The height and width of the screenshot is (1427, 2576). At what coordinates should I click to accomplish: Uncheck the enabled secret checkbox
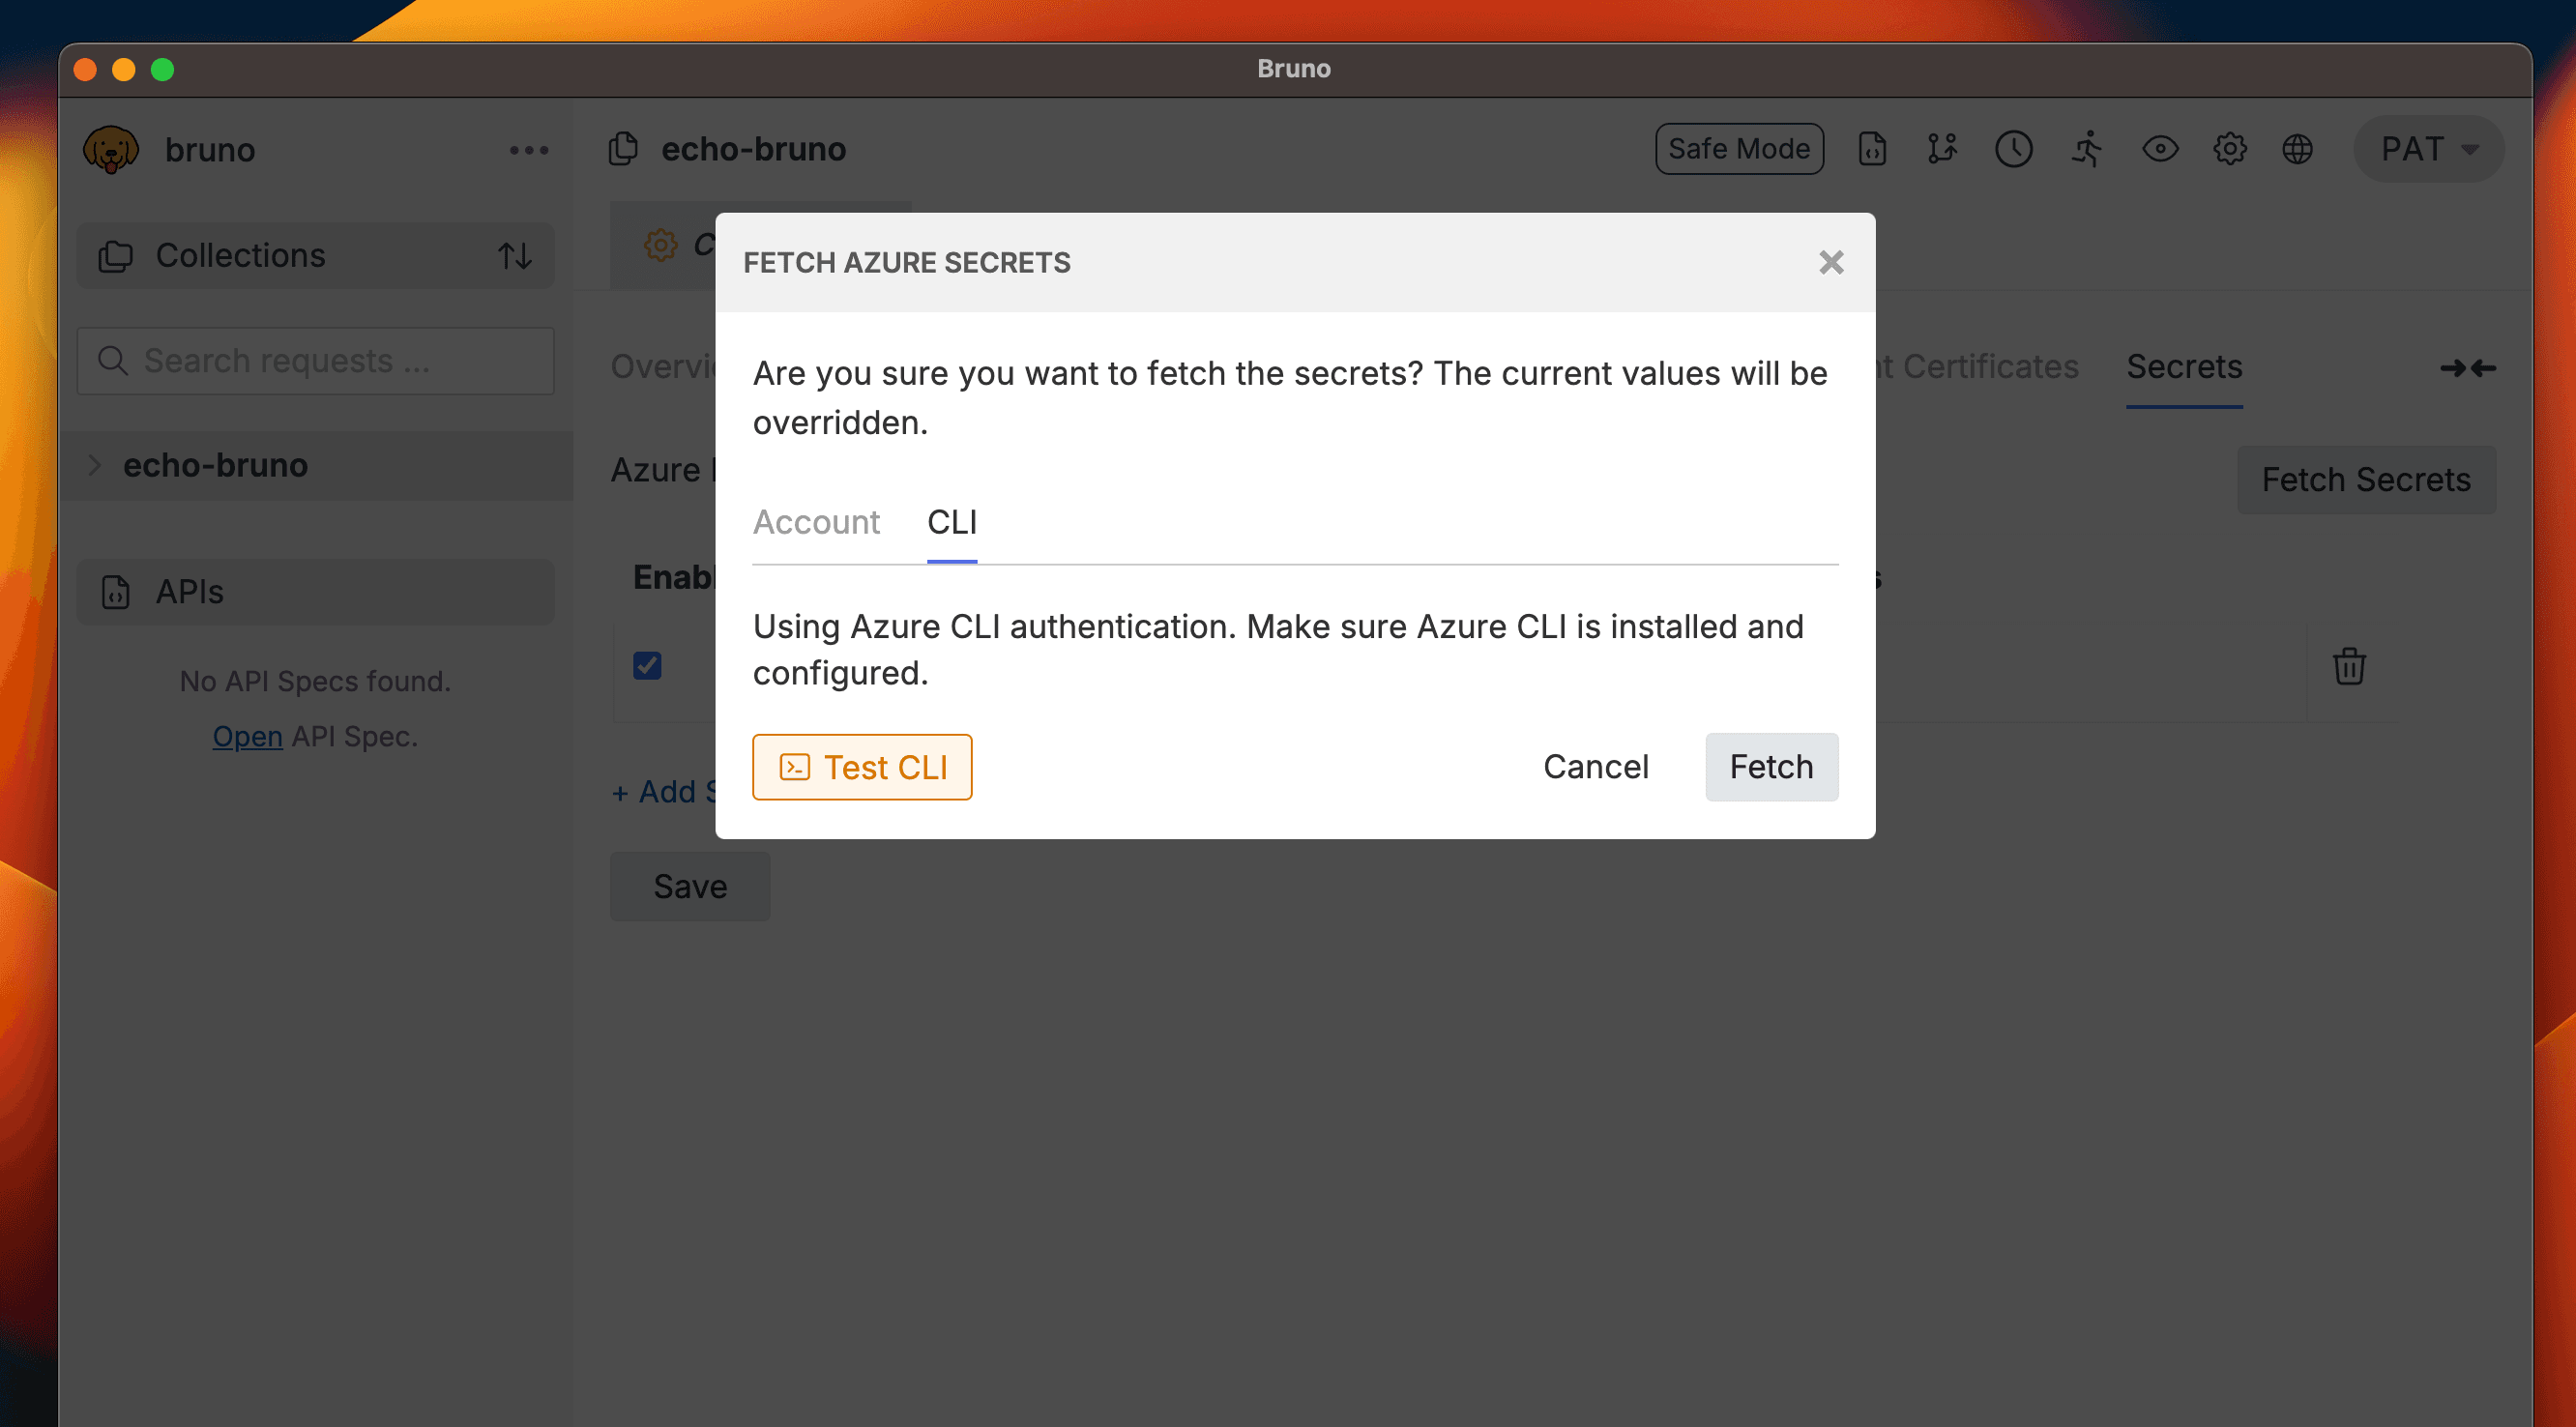point(647,665)
